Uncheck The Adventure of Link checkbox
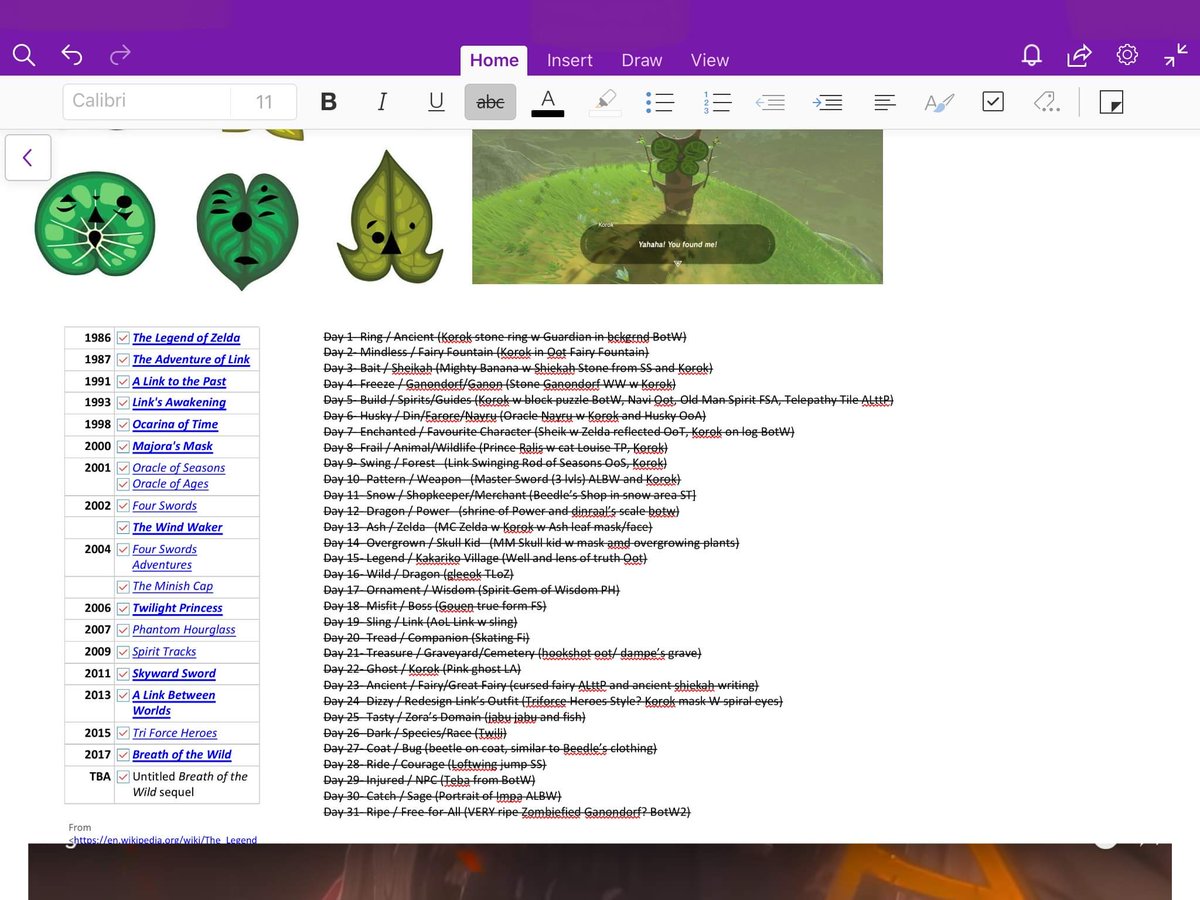The image size is (1200, 900). pos(123,359)
